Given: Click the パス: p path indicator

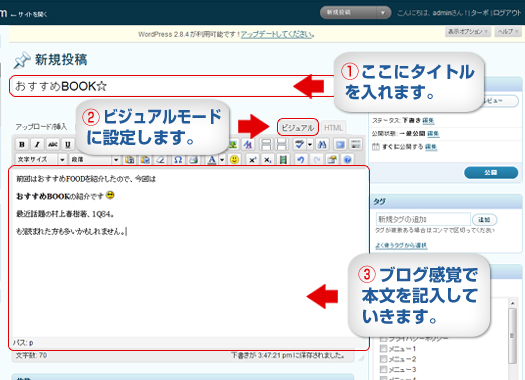Looking at the screenshot, I should coord(23,343).
